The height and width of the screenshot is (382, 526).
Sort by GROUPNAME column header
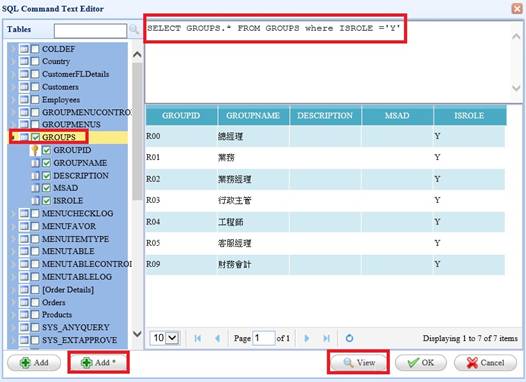click(x=253, y=115)
